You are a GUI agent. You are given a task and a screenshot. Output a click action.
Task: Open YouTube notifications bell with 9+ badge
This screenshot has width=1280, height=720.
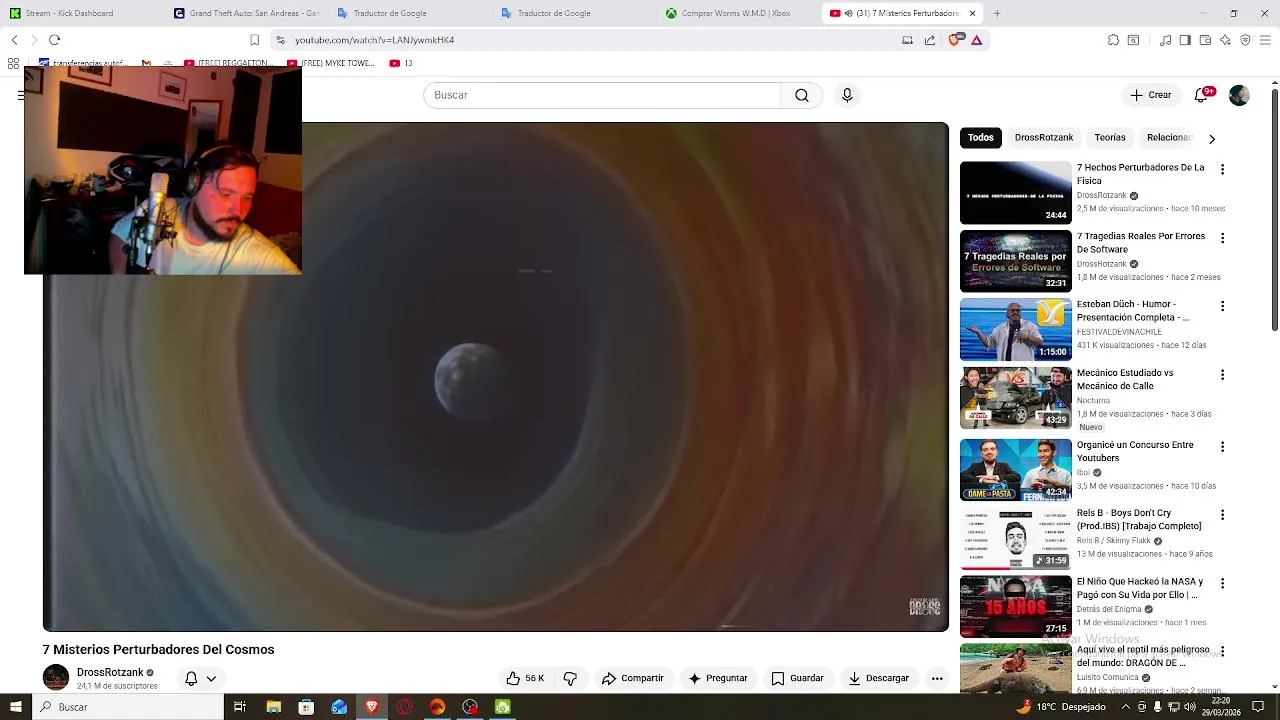1203,95
